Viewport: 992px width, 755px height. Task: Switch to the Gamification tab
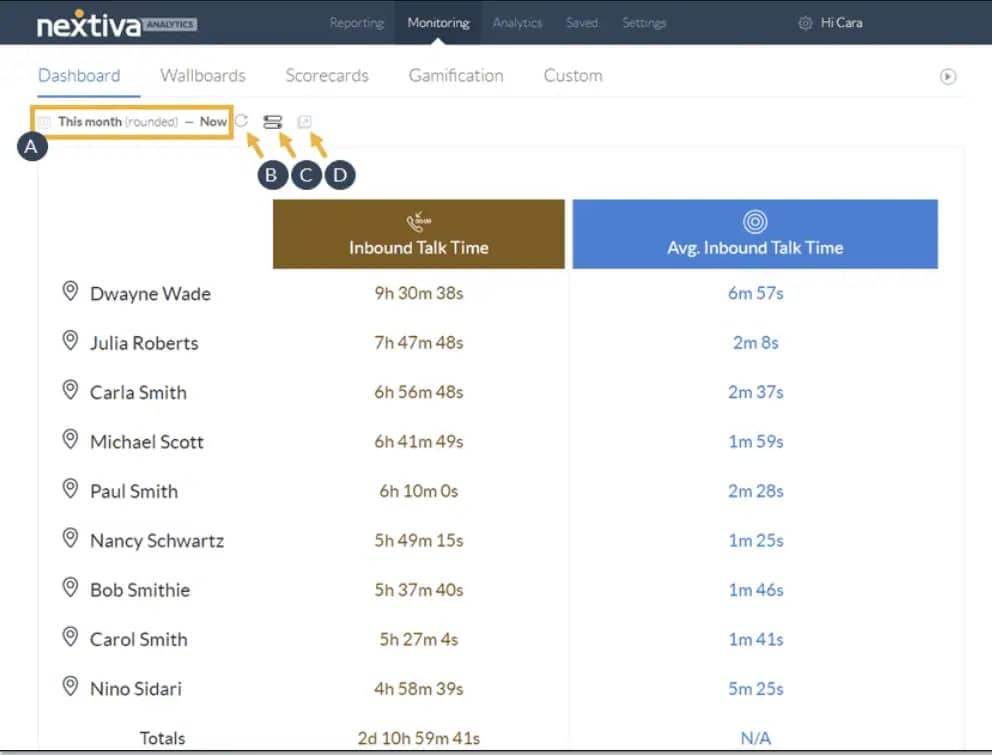click(456, 75)
